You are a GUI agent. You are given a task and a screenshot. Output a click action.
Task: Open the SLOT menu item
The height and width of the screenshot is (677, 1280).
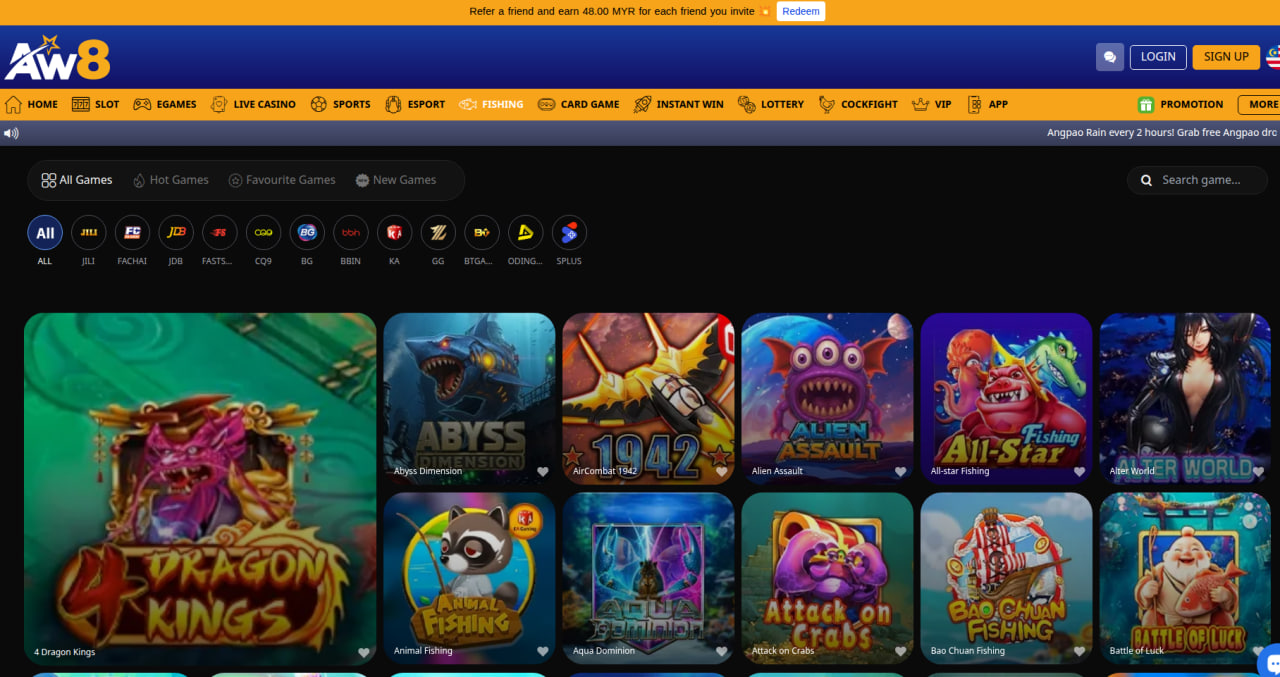point(95,104)
